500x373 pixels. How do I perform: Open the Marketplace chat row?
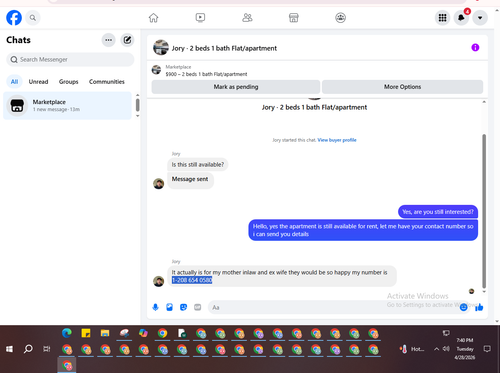click(x=67, y=105)
